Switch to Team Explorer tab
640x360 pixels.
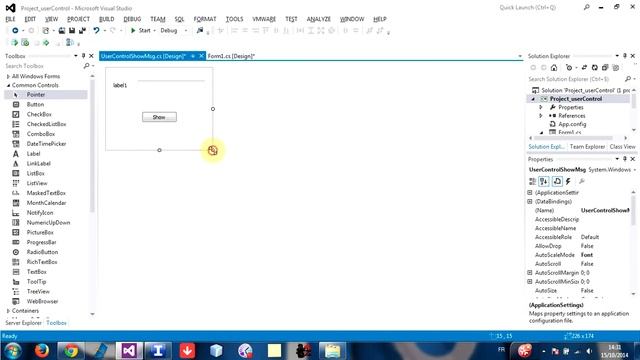pyautogui.click(x=587, y=147)
